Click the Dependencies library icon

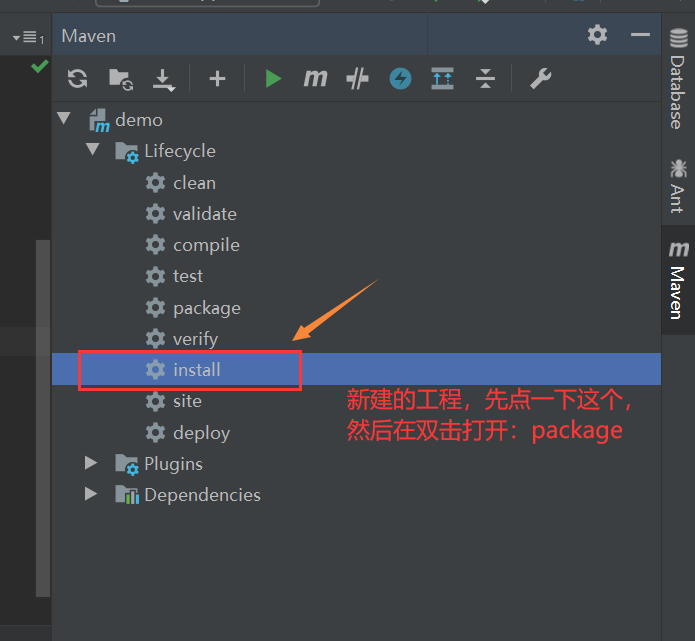(x=127, y=495)
